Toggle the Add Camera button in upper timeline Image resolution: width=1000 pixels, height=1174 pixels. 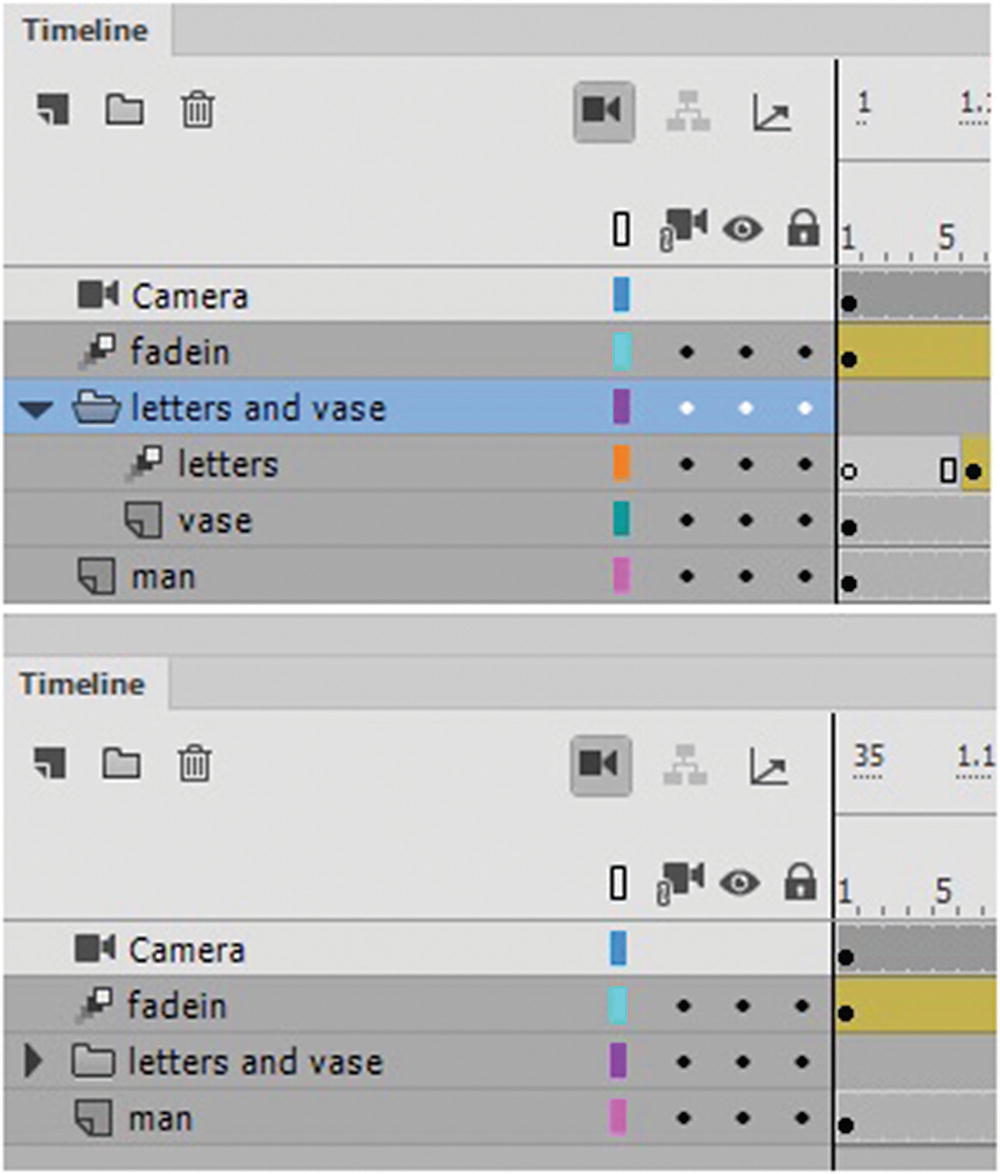tap(603, 111)
